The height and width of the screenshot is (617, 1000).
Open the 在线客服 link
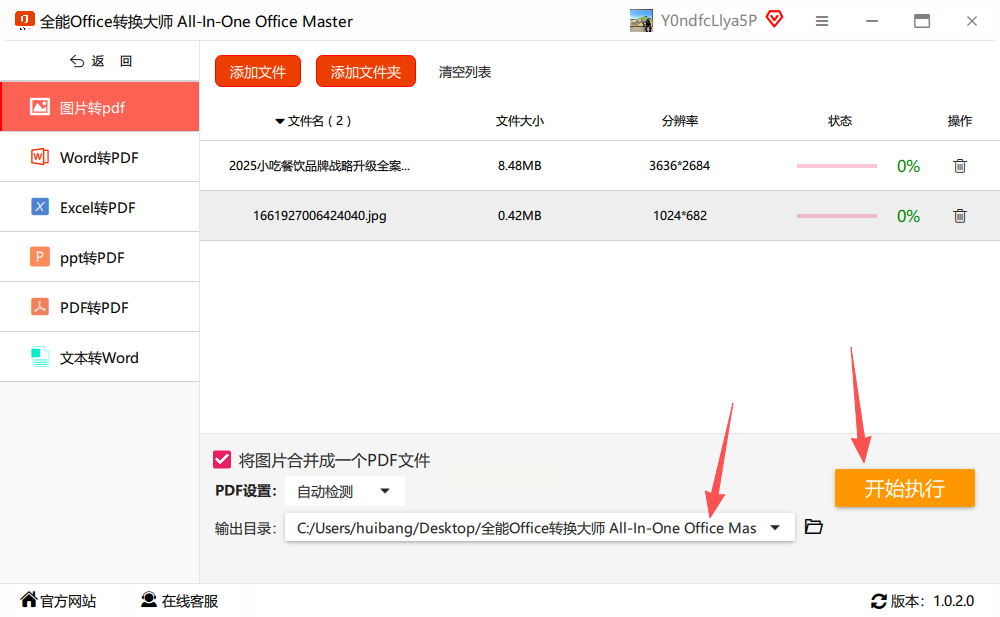[x=180, y=600]
